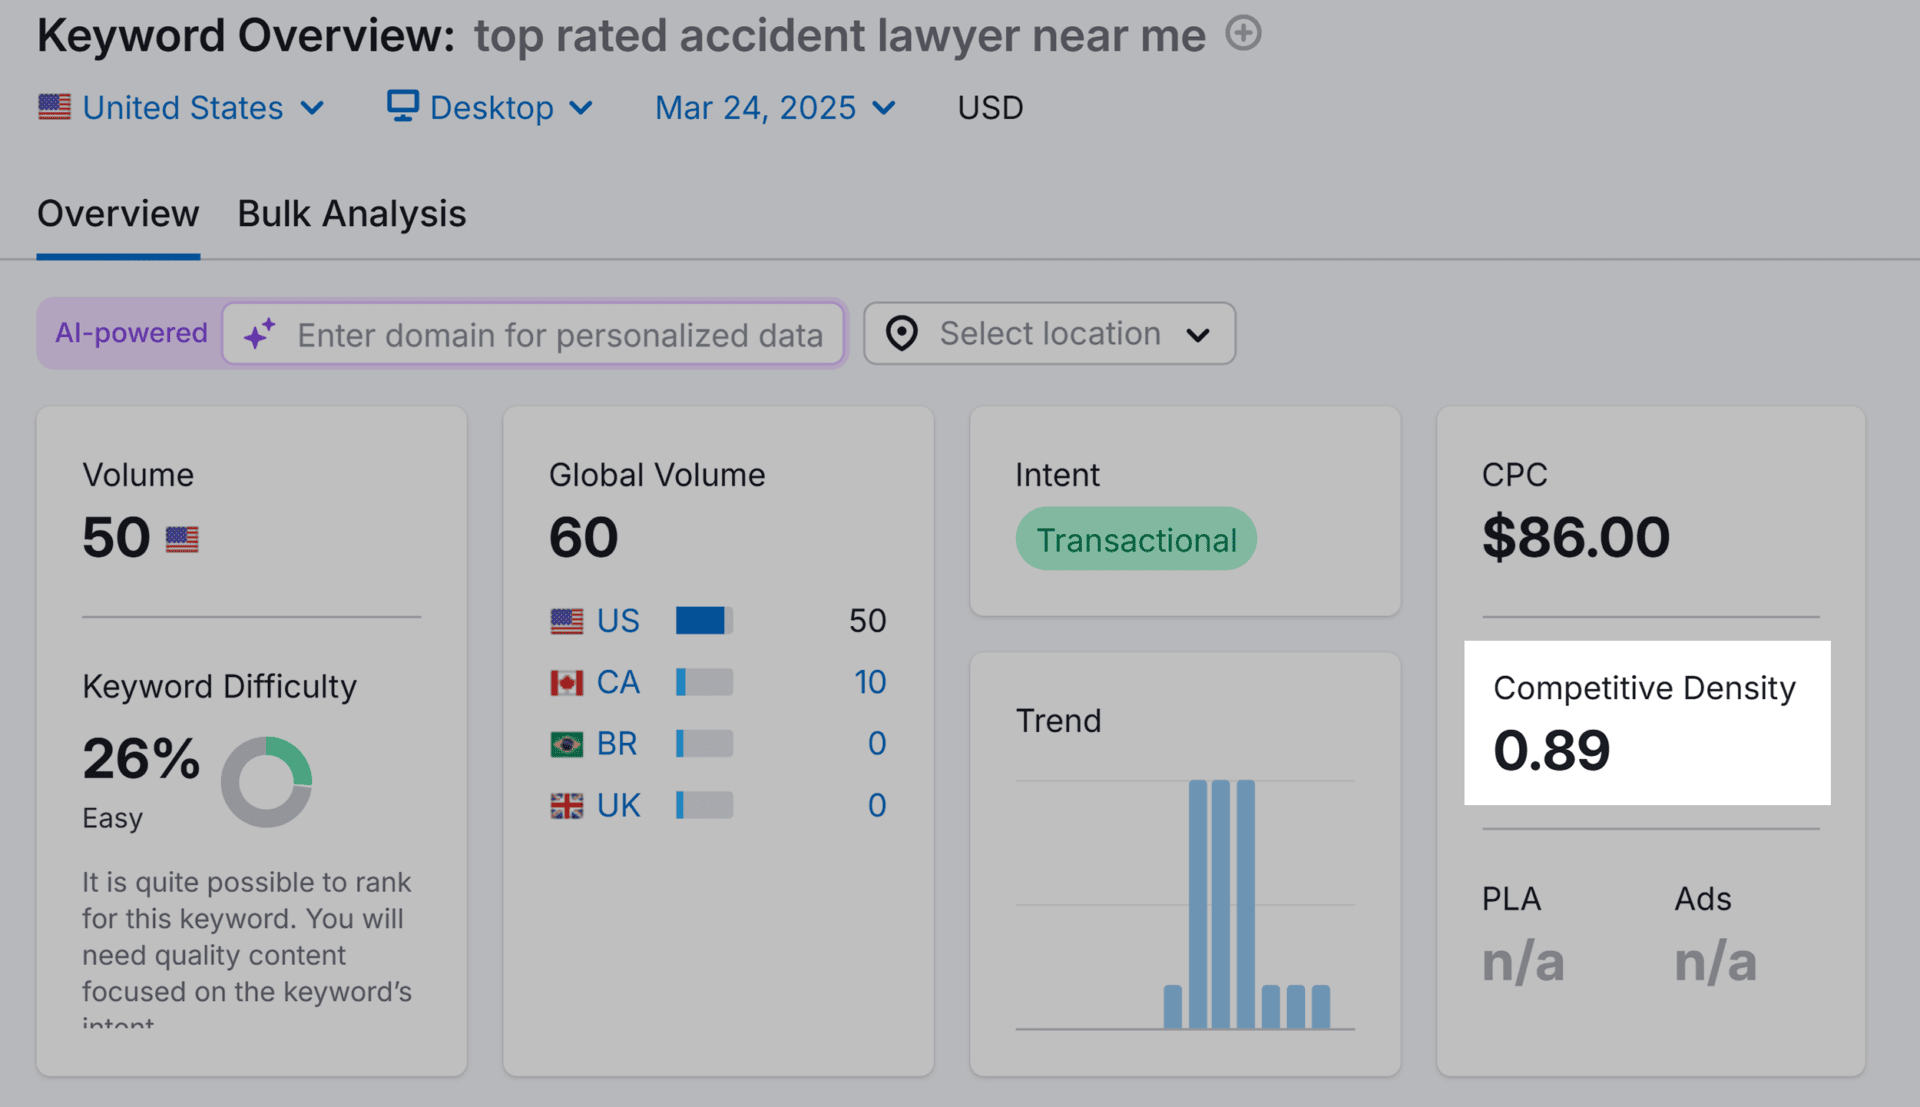Open the Desktop device dropdown
Screen dimensions: 1920x1107
pyautogui.click(x=491, y=108)
